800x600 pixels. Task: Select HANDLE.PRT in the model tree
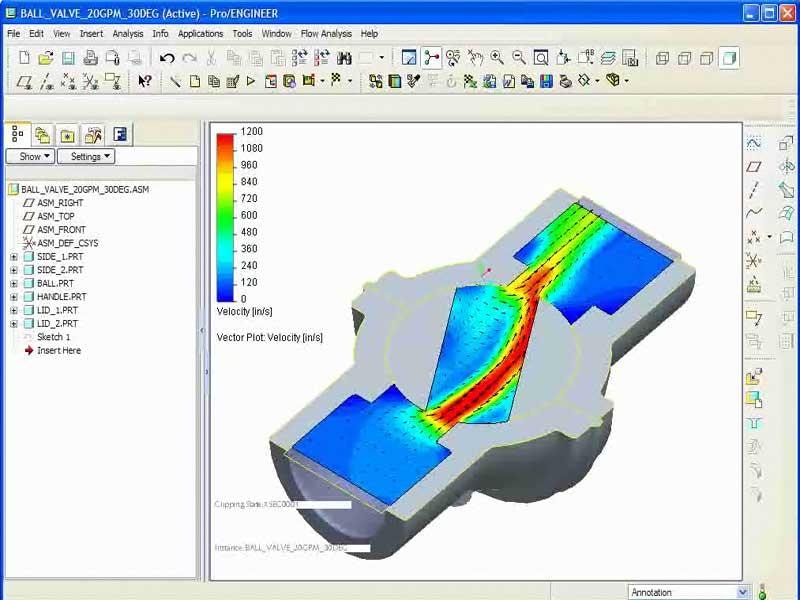61,297
